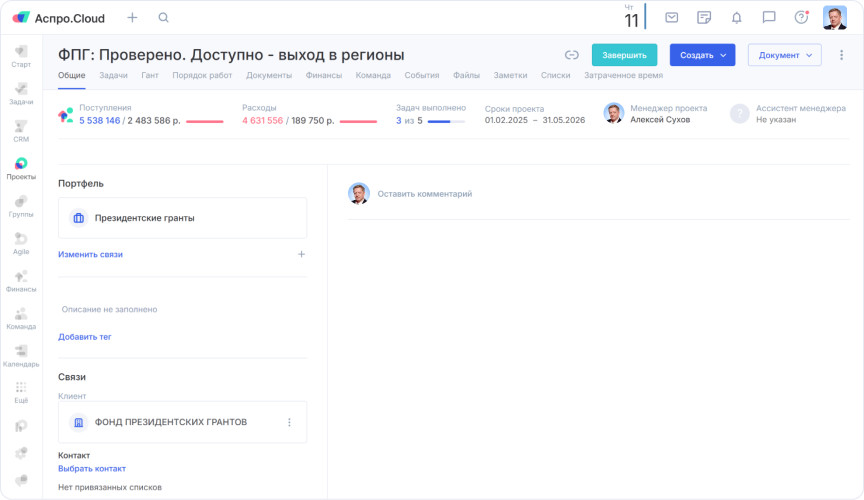Open the chat bubble icon
Screen dimensions: 864x500
(769, 18)
